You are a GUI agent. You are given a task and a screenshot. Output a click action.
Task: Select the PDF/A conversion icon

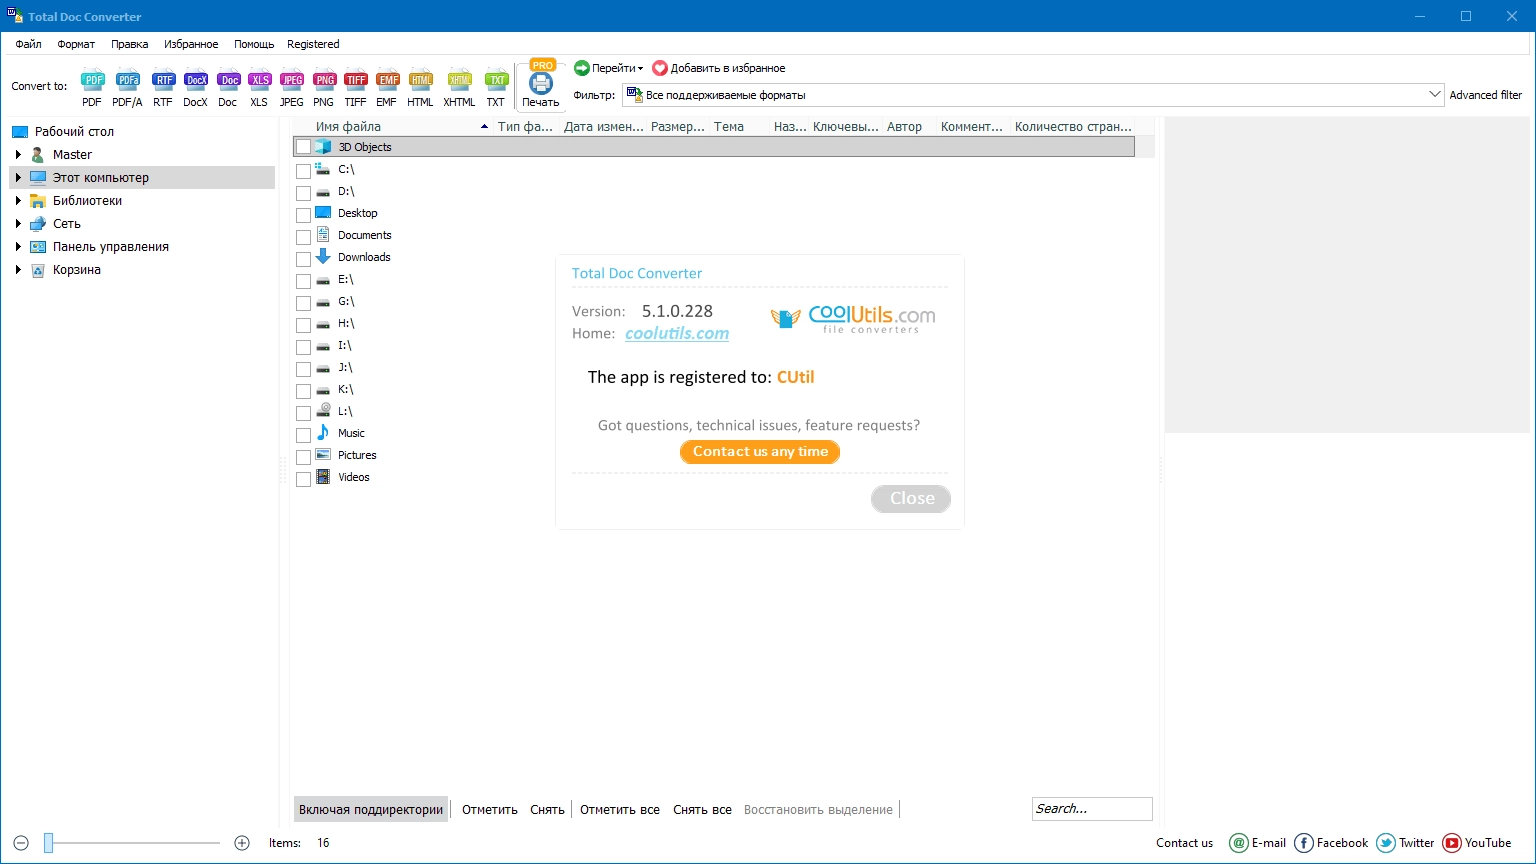127,88
